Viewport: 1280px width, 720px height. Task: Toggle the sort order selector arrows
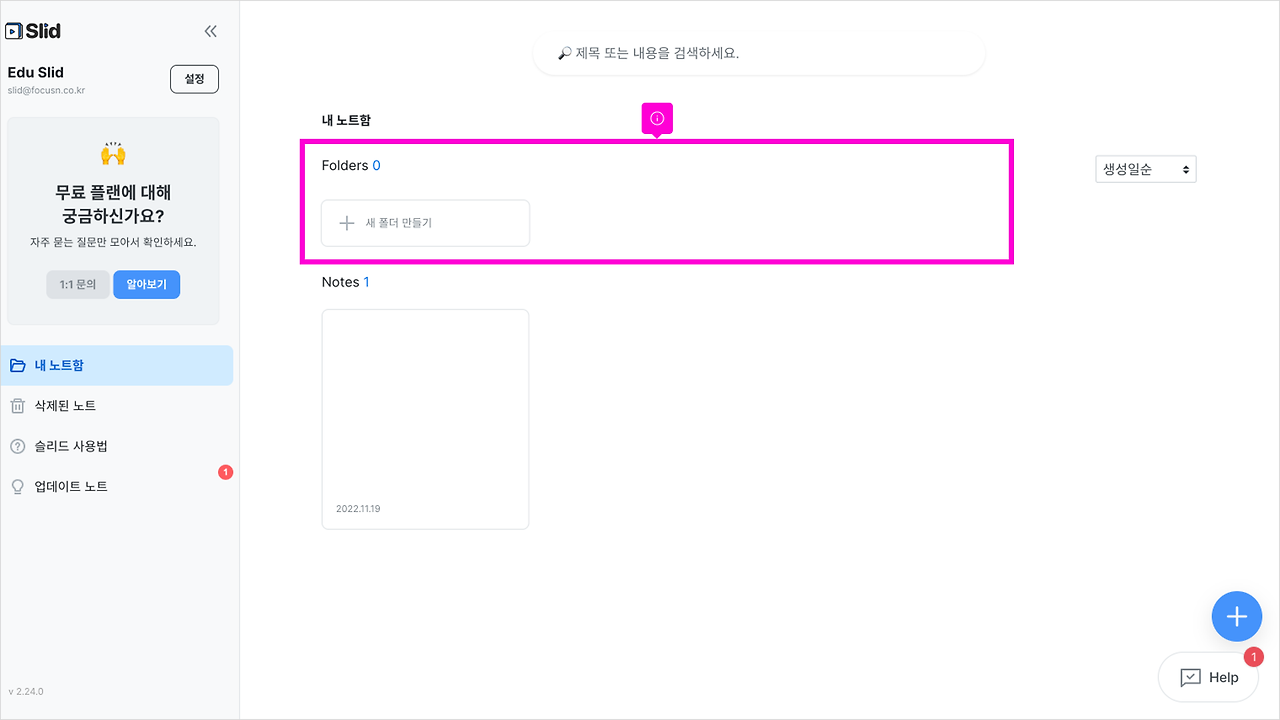click(1184, 168)
